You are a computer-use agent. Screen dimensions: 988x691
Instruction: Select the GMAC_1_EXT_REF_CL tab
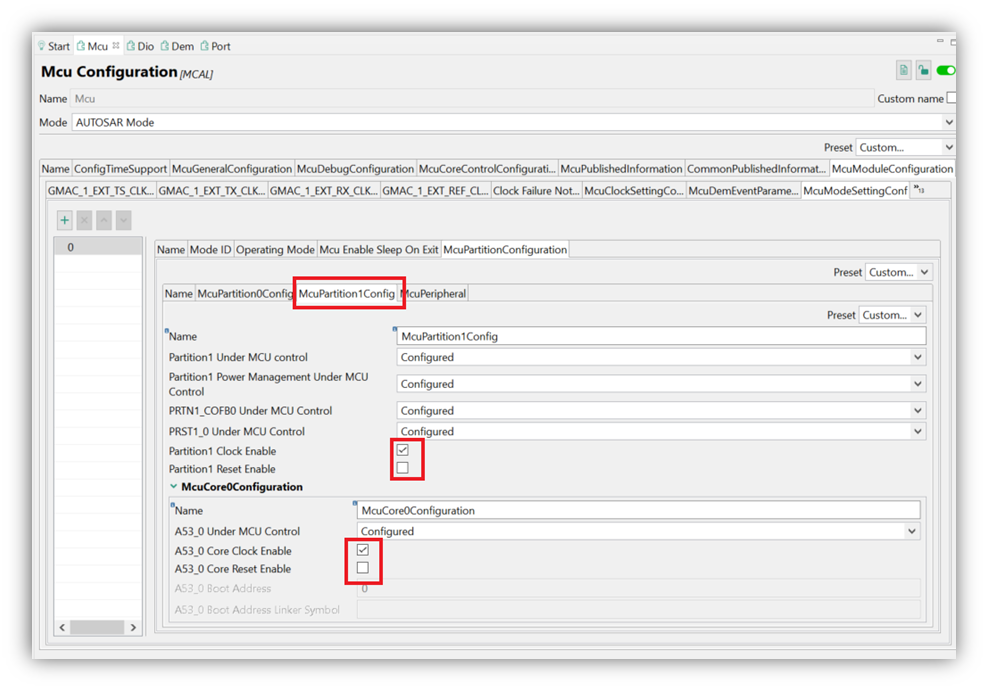point(435,190)
